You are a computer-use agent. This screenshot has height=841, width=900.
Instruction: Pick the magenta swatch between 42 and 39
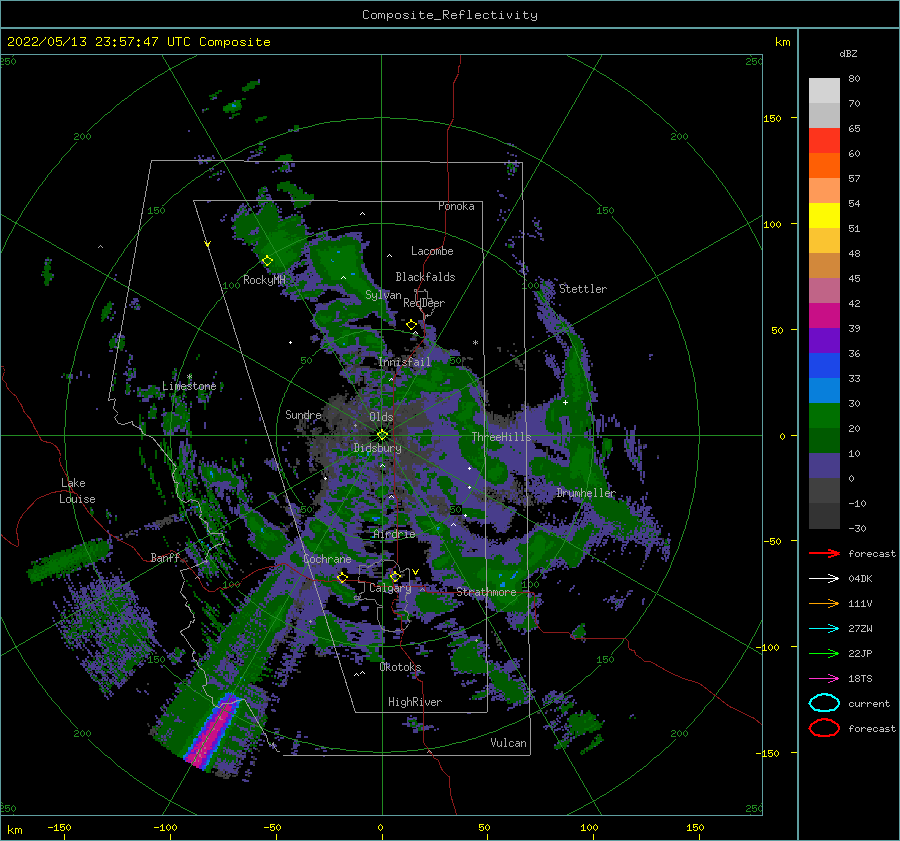[824, 316]
